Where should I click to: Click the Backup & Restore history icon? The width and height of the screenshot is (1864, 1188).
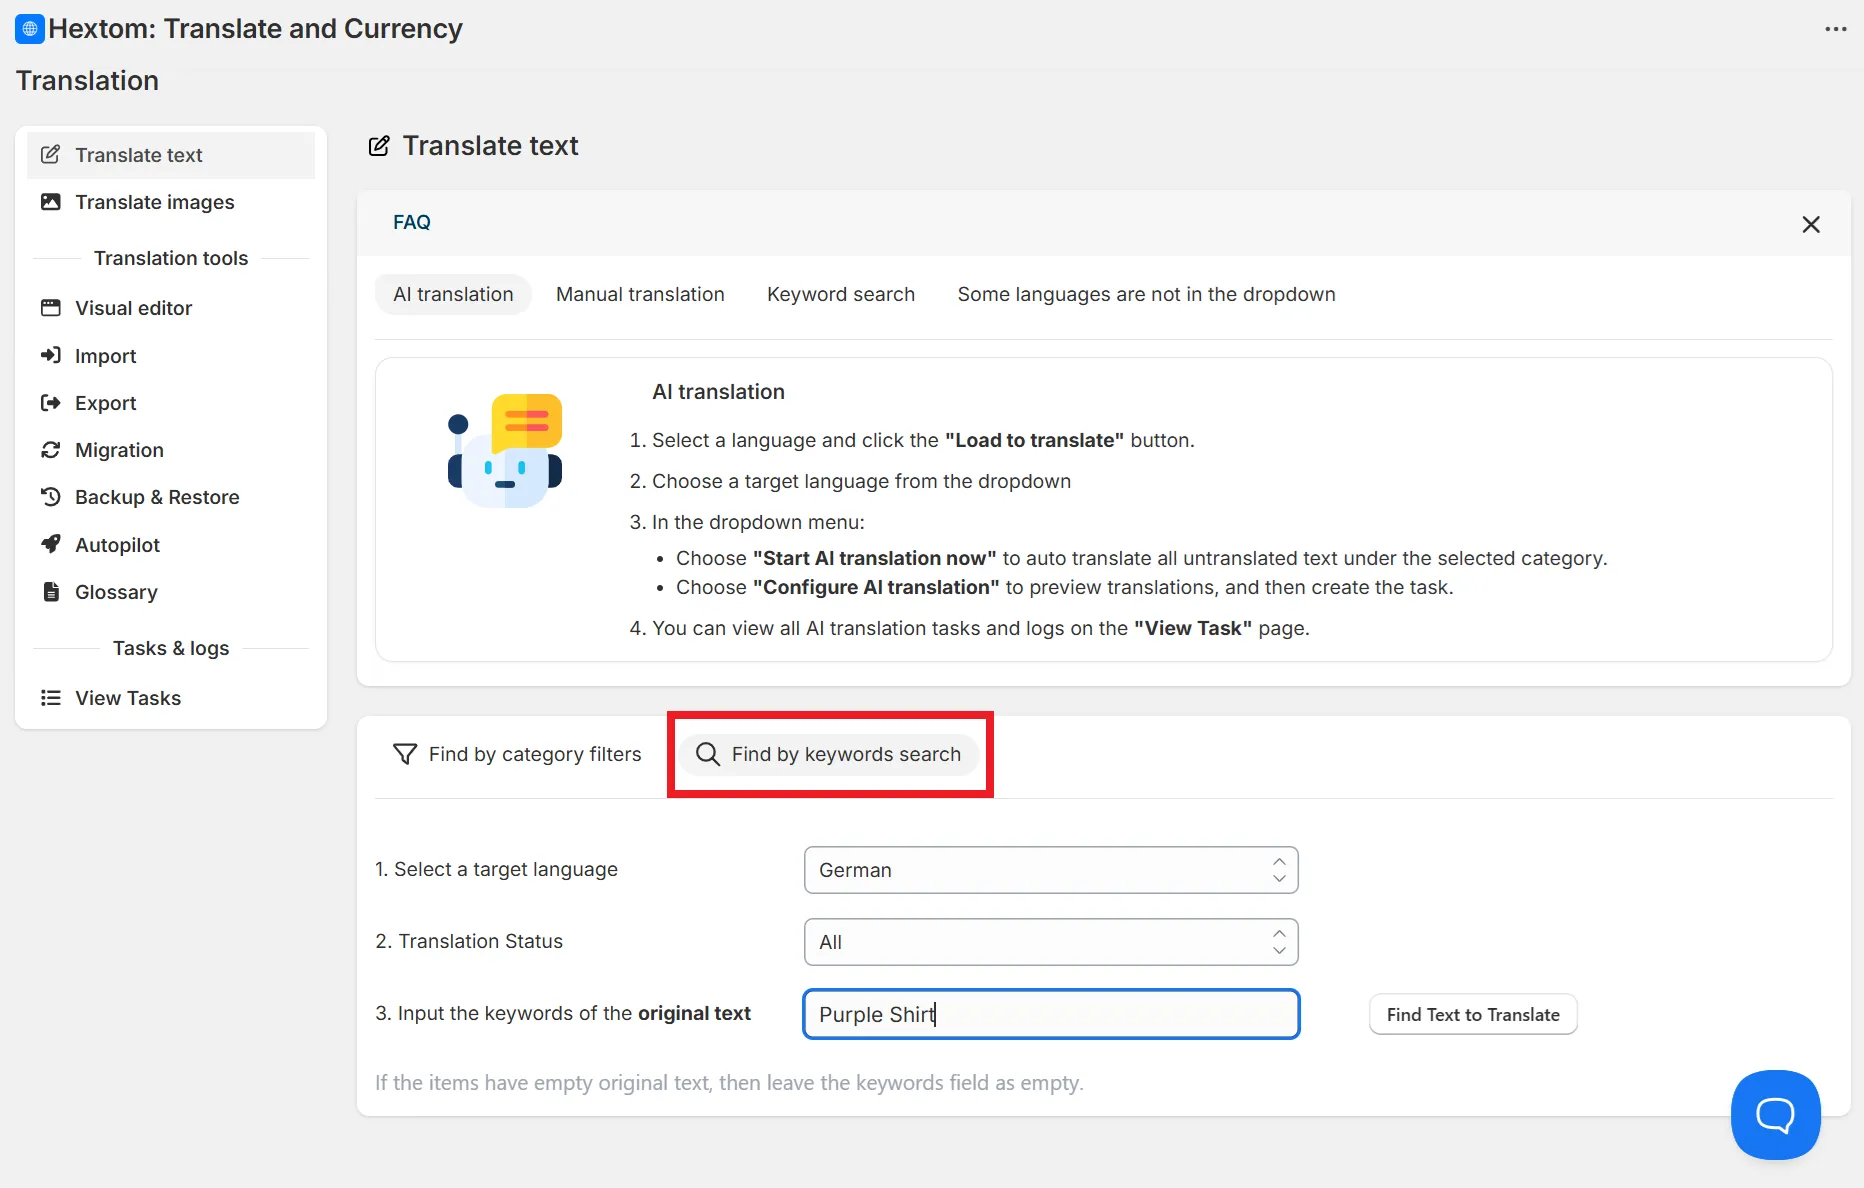coord(50,497)
